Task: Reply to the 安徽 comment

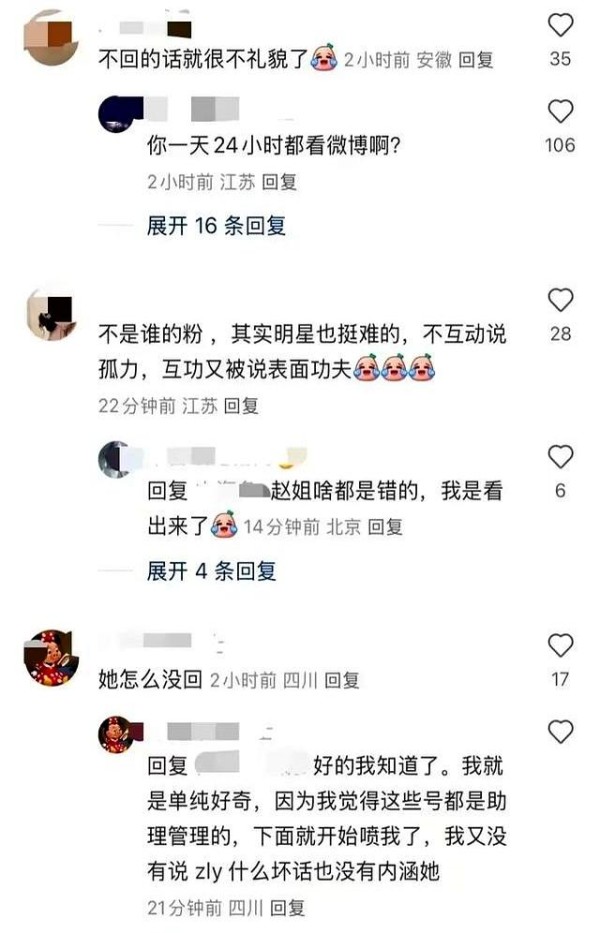Action: coord(476,60)
